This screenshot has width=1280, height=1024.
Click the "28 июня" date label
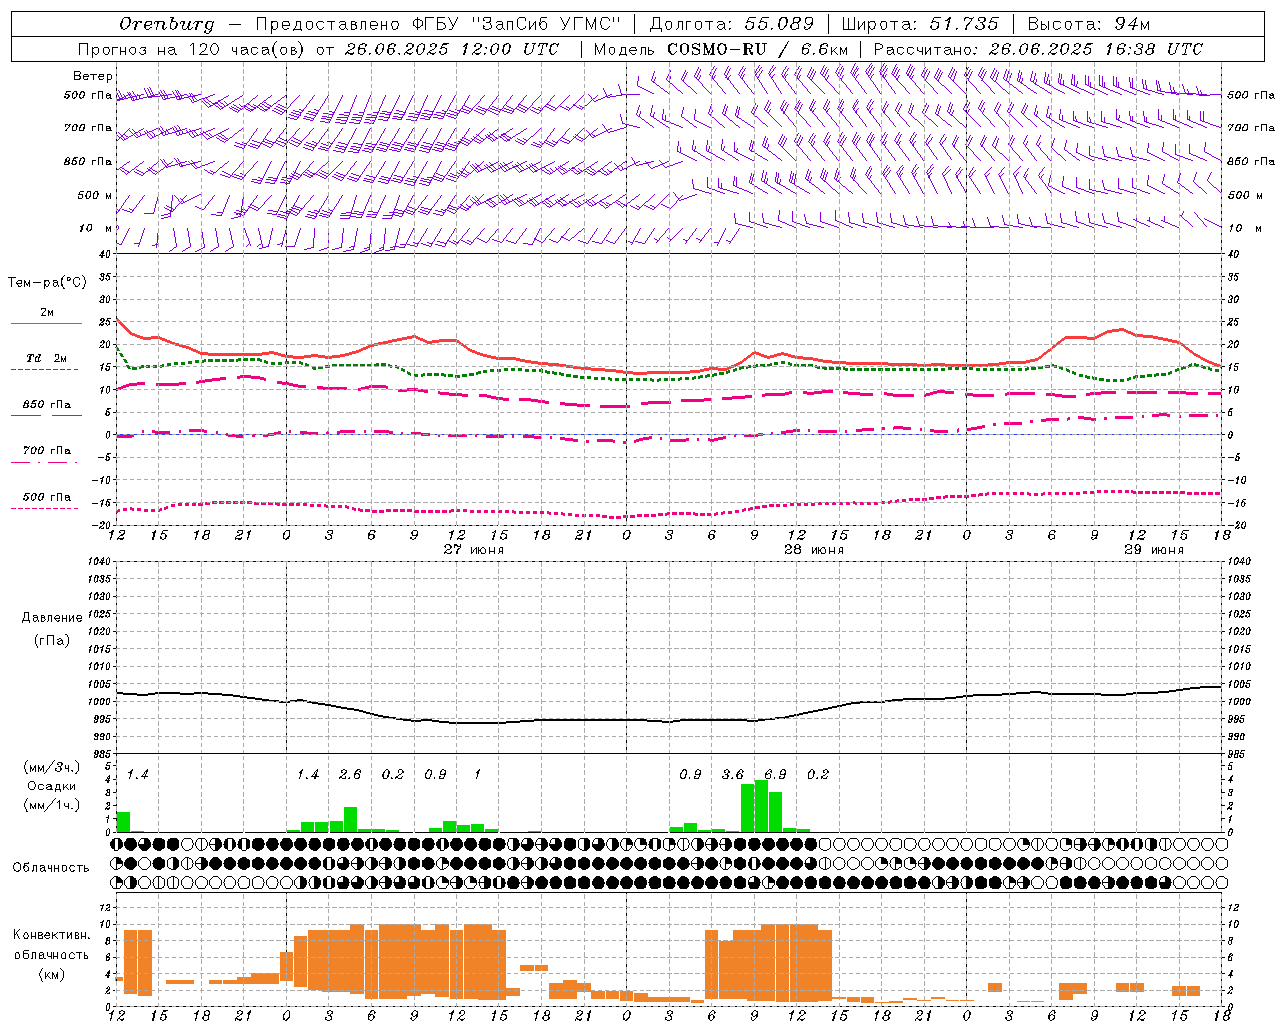pyautogui.click(x=814, y=550)
